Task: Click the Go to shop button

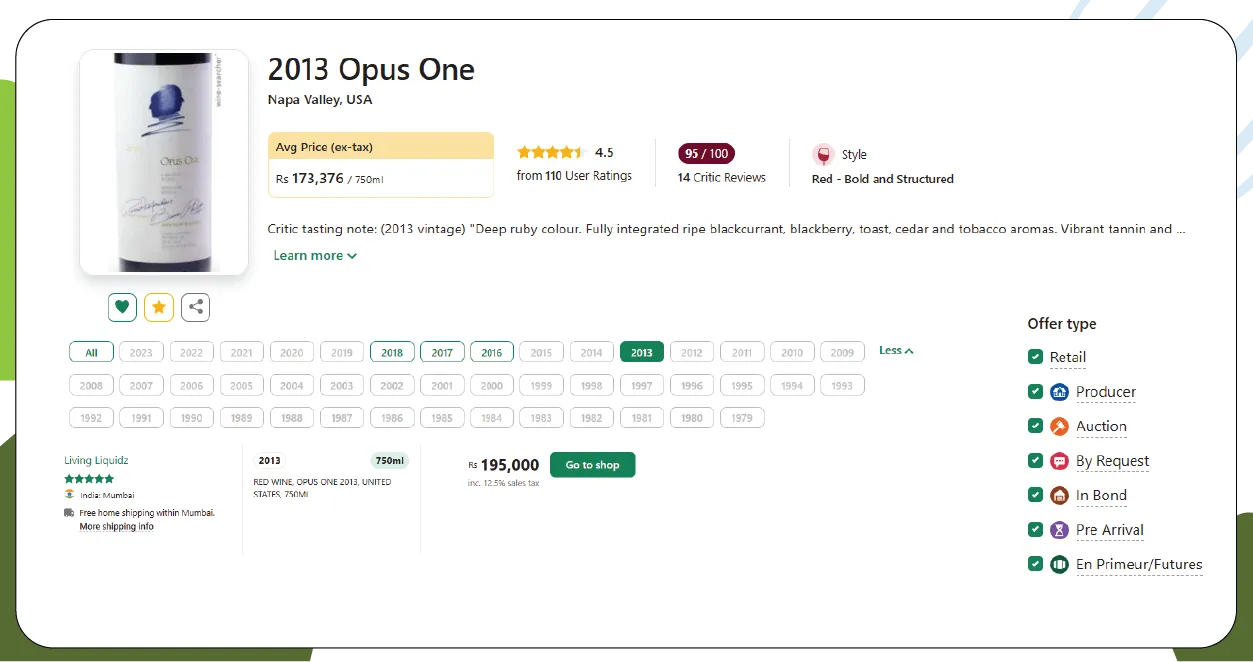Action: 592,464
